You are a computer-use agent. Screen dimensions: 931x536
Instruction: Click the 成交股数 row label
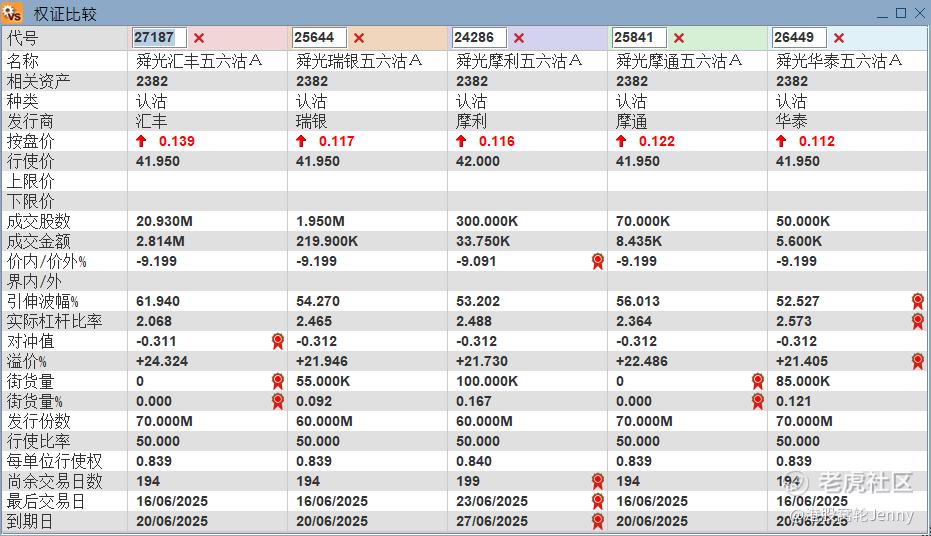click(39, 221)
